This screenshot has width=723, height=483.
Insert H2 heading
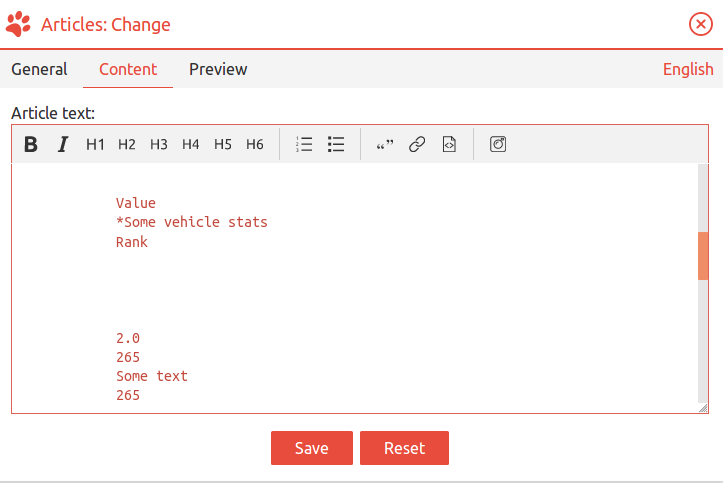pyautogui.click(x=127, y=144)
